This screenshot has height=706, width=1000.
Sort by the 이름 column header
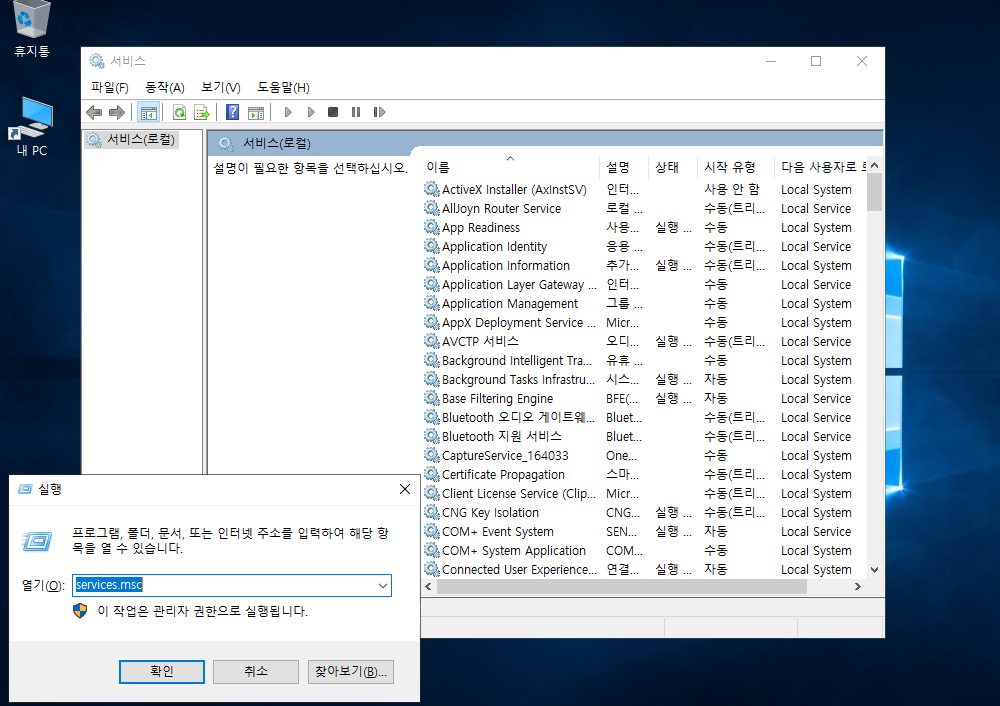click(510, 167)
